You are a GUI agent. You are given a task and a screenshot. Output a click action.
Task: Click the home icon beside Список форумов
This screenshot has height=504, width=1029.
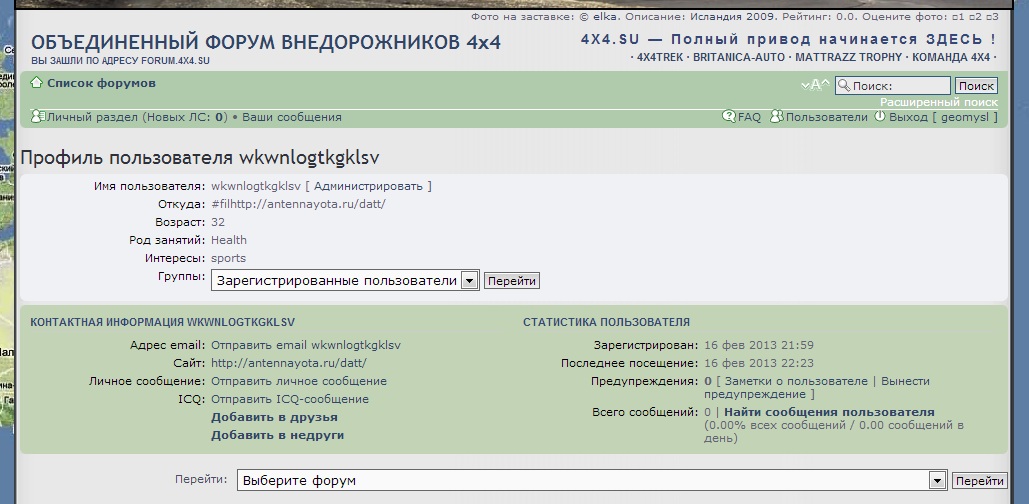[37, 83]
